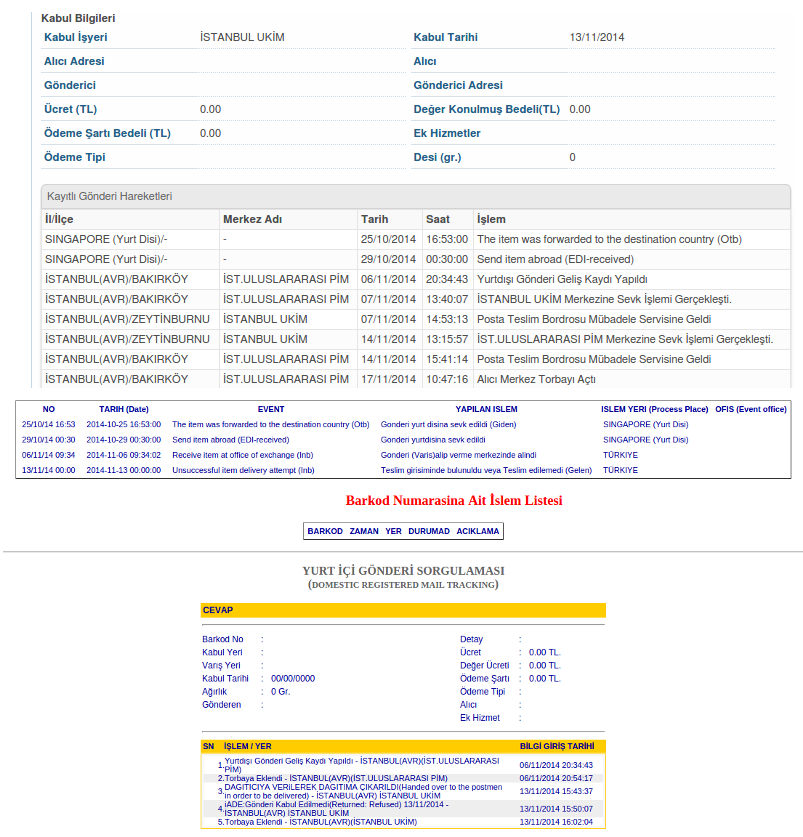This screenshot has width=803, height=837.
Task: Select the "Ağırlık" label
Action: click(215, 692)
